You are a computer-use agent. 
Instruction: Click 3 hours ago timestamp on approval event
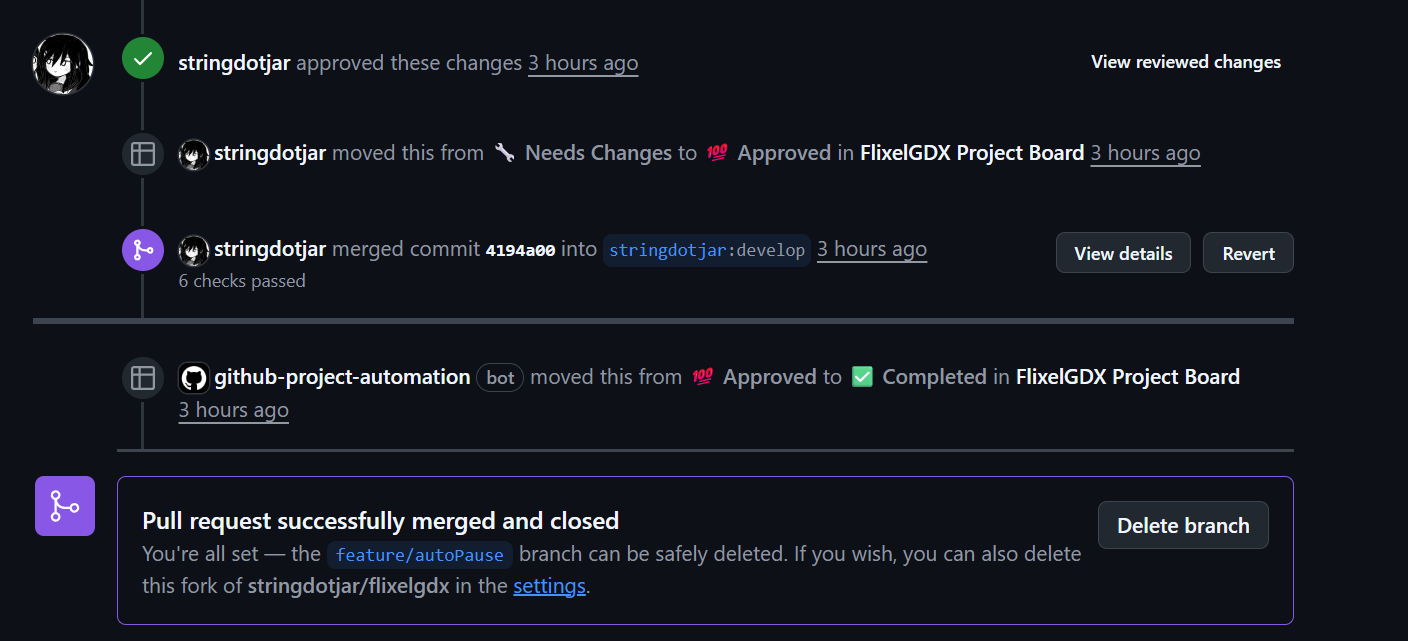coord(583,63)
